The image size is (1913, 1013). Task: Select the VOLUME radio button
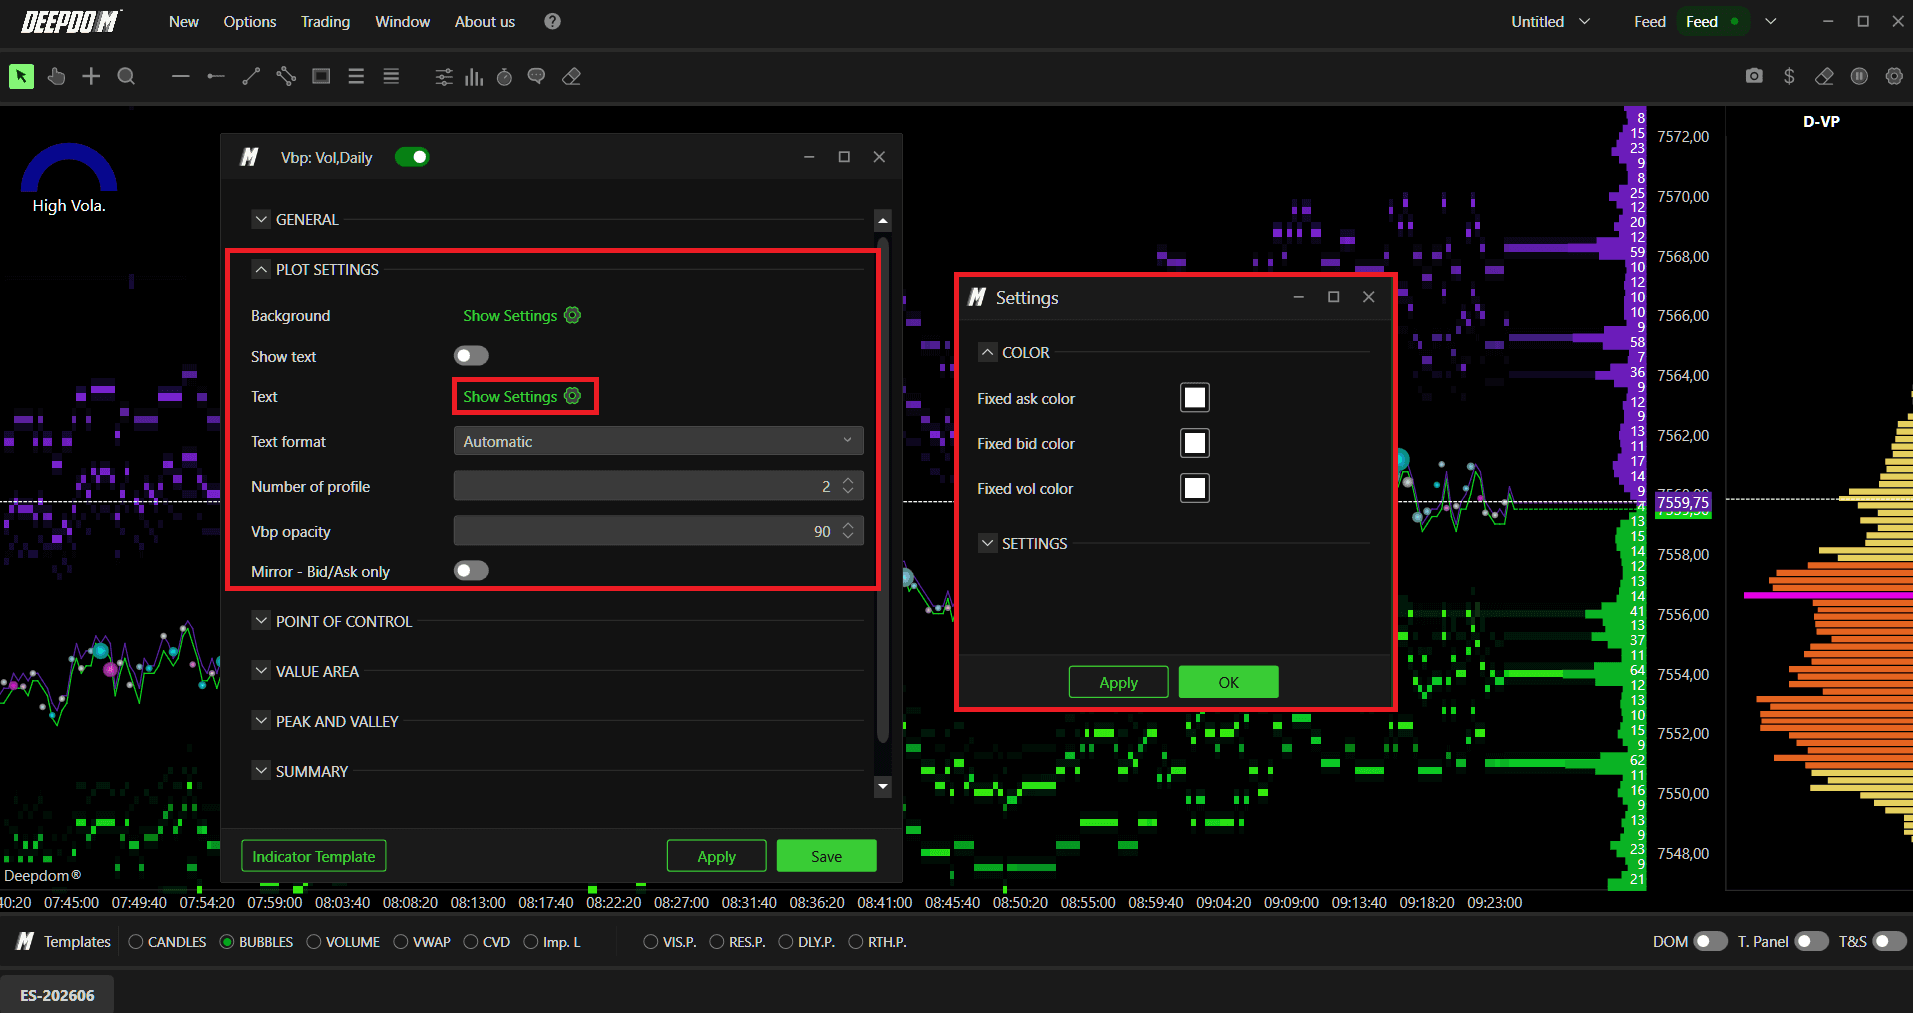coord(314,942)
